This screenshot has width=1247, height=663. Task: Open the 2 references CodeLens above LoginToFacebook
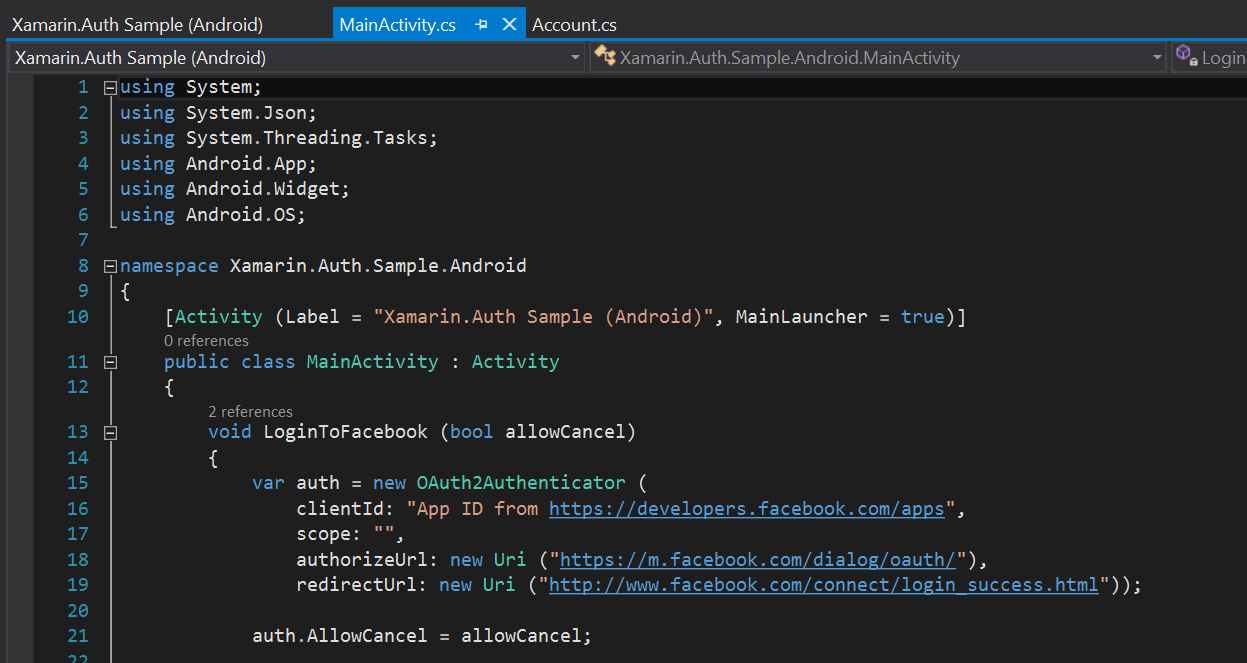250,411
